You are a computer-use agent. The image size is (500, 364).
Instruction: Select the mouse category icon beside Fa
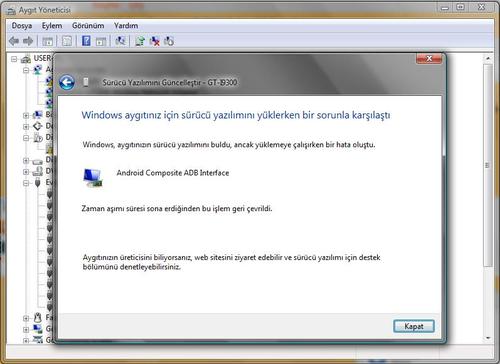[x=38, y=317]
